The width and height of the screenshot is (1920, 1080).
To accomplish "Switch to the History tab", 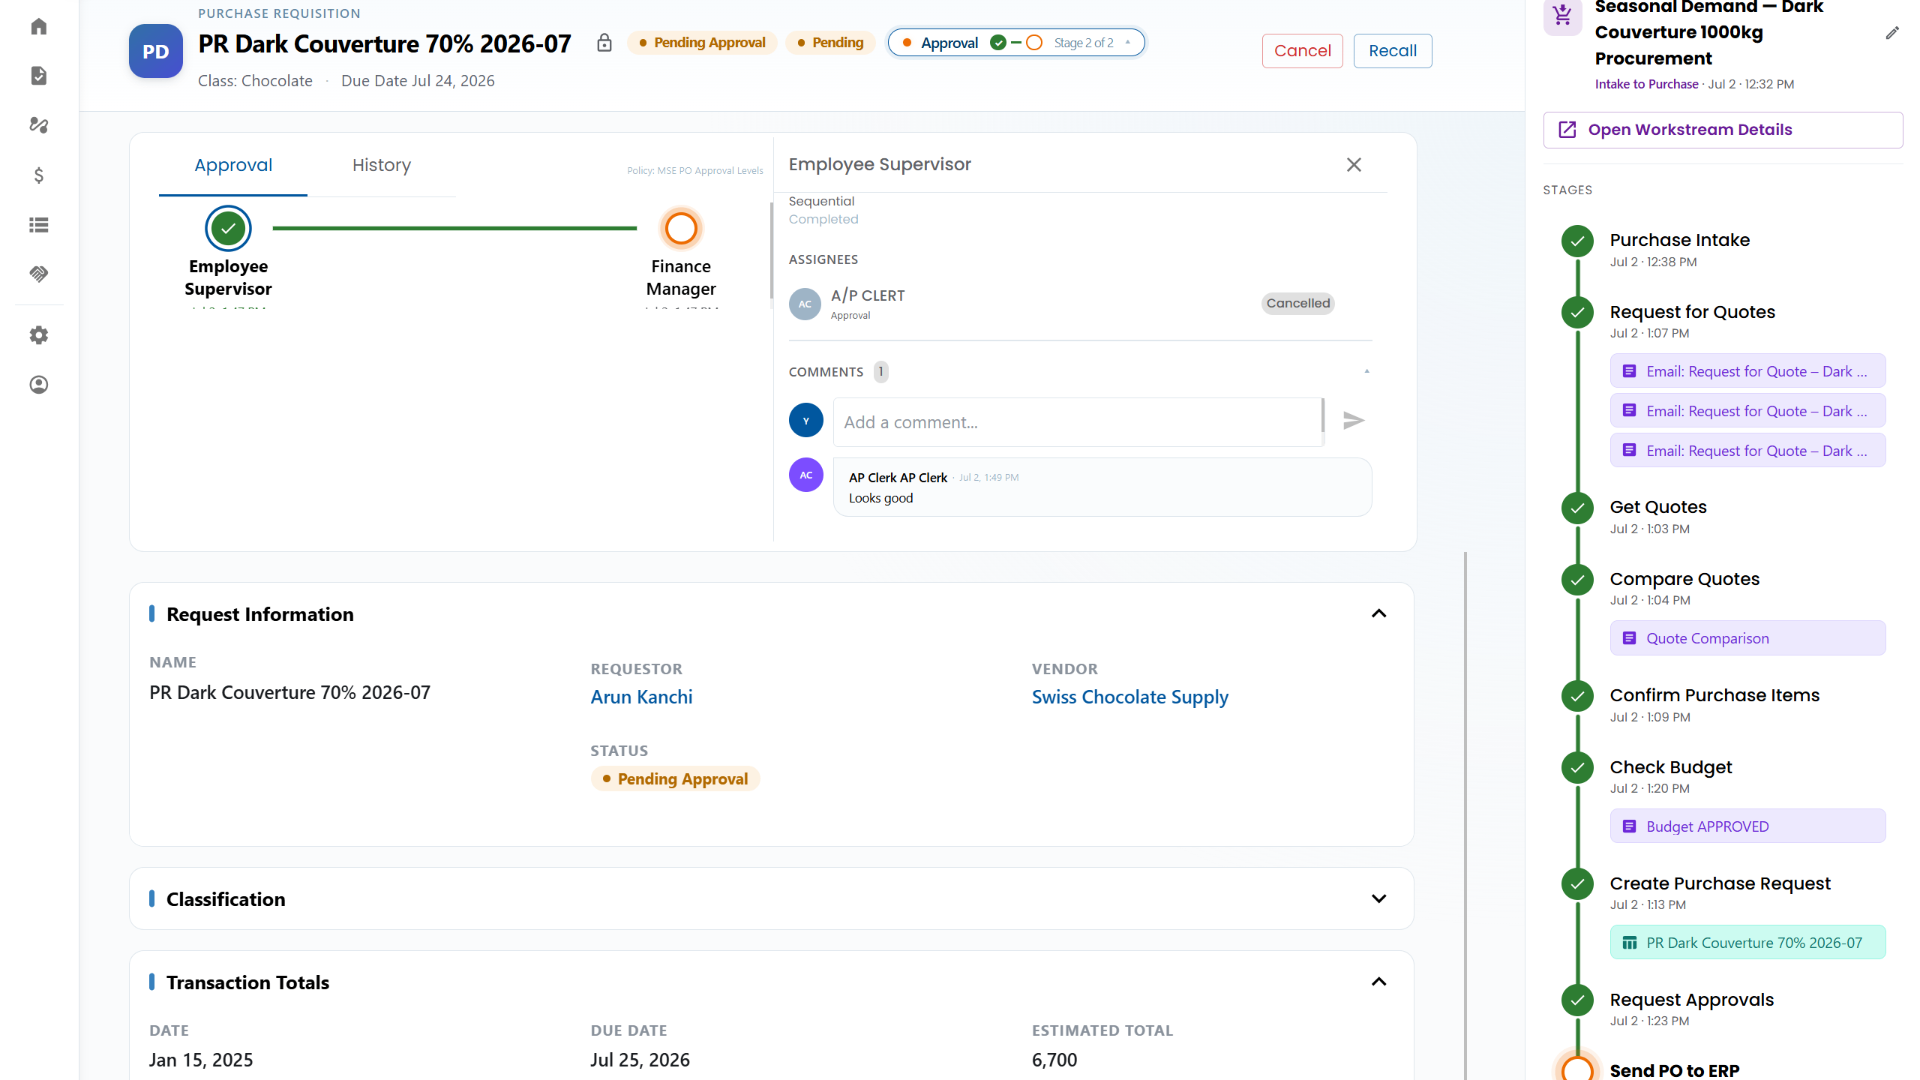I will click(381, 165).
